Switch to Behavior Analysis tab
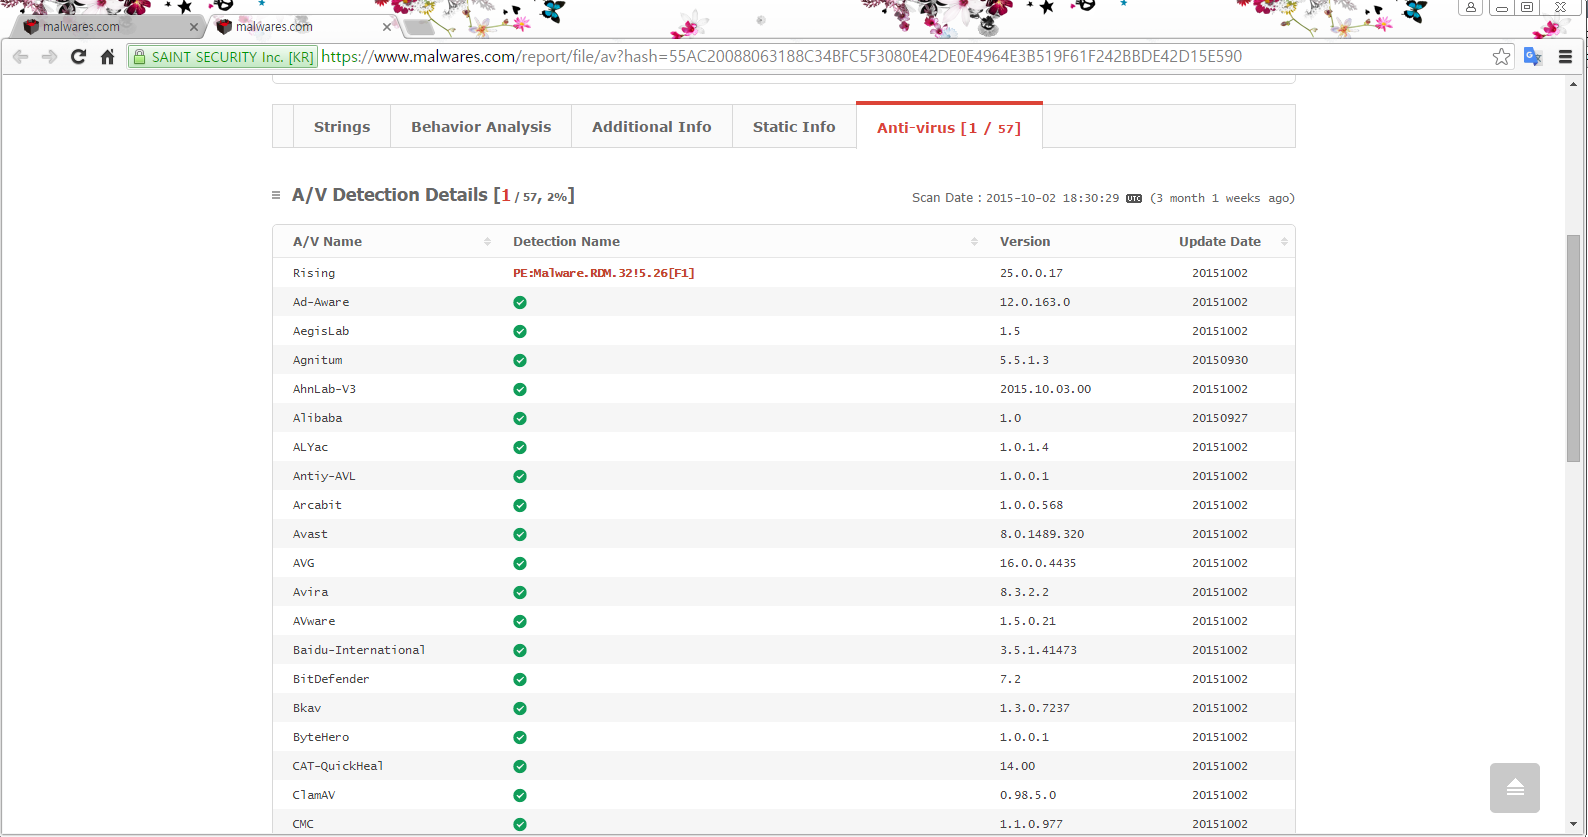 481,127
